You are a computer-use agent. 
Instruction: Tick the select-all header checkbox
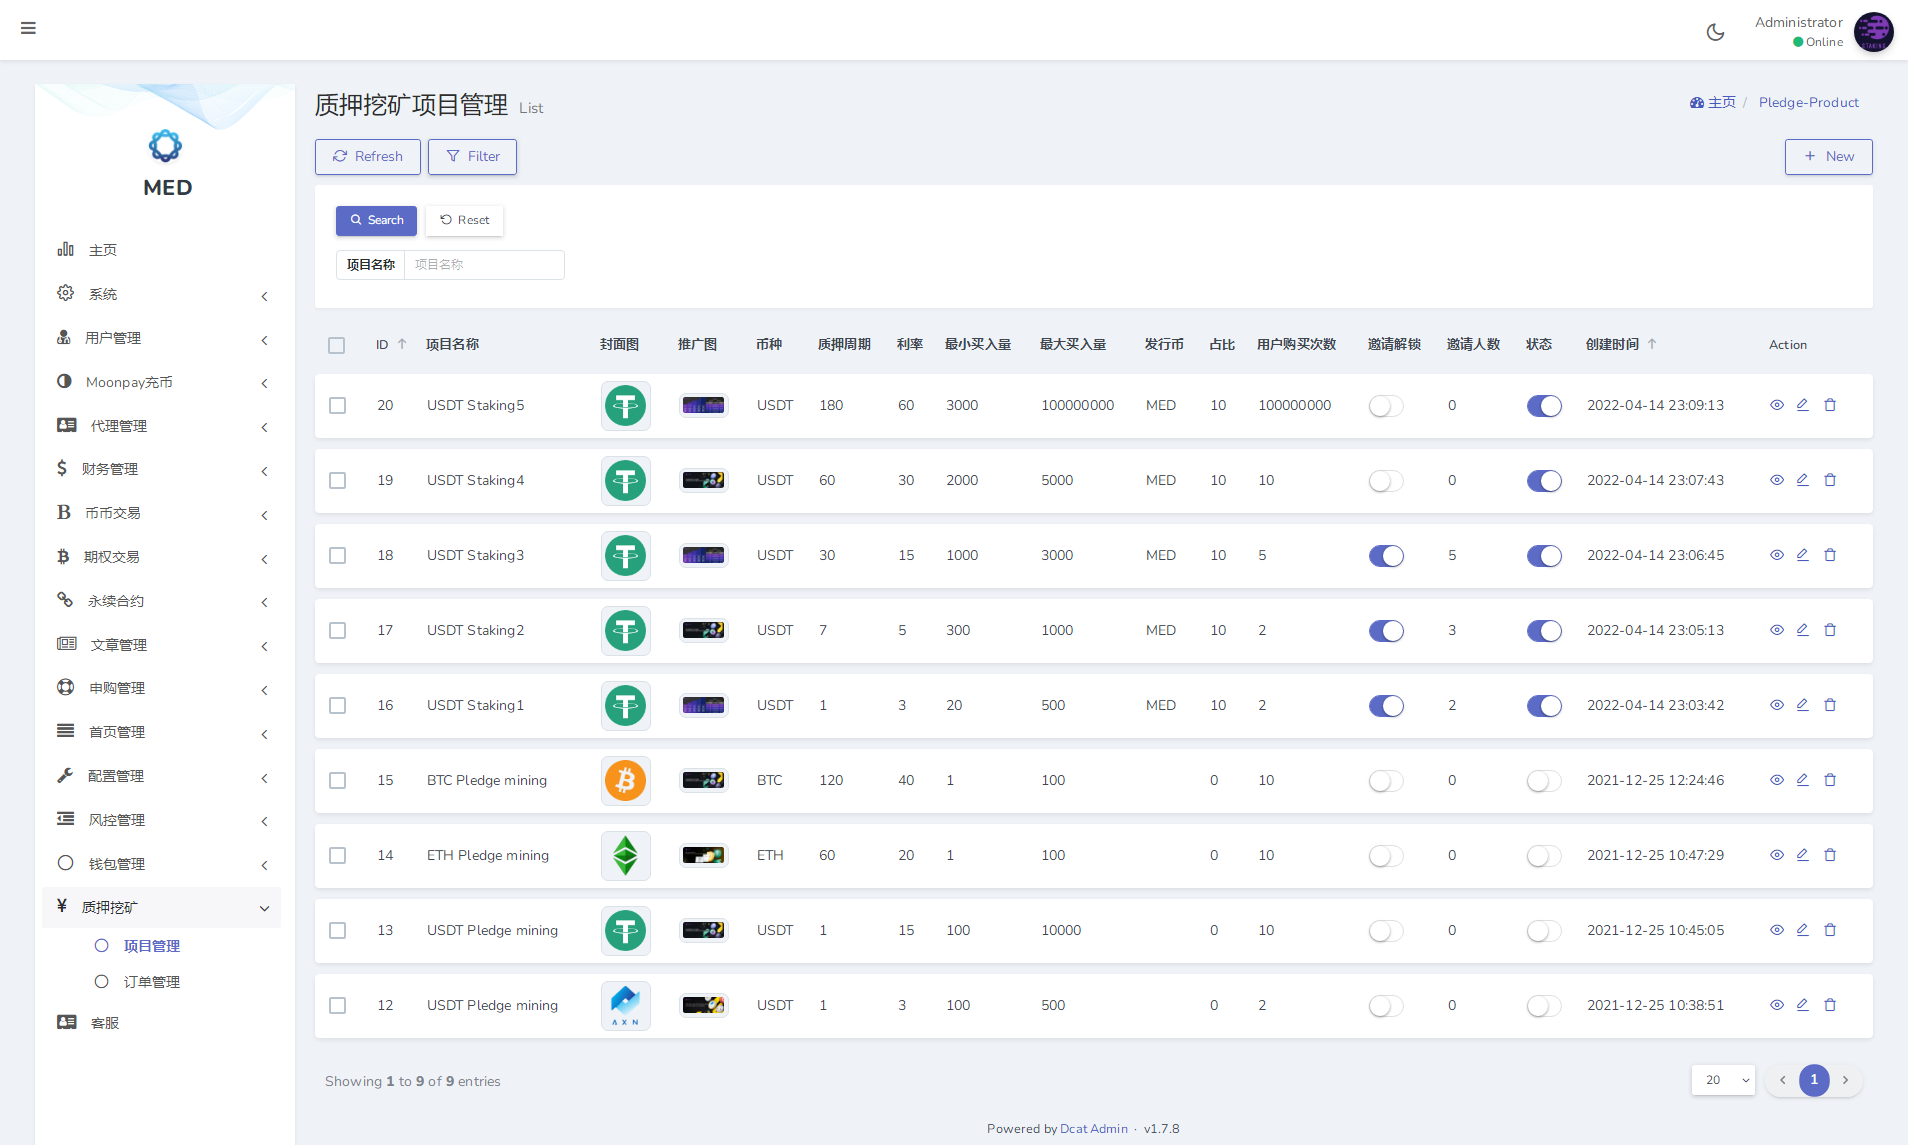point(337,345)
